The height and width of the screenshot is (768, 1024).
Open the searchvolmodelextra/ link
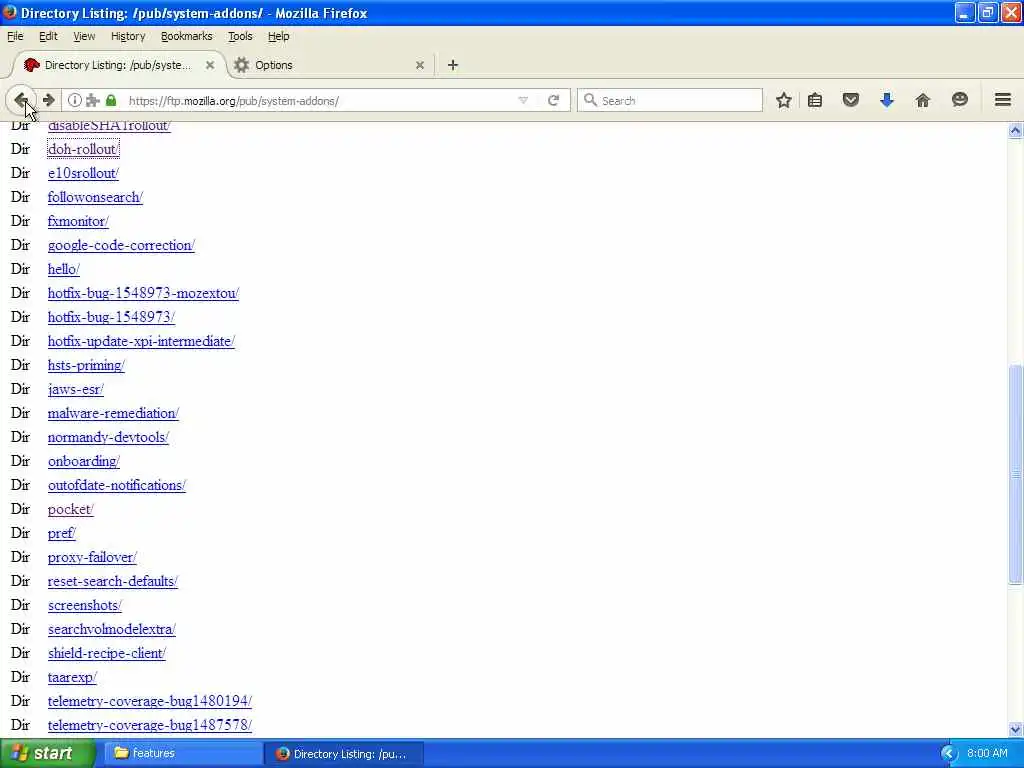tap(112, 630)
